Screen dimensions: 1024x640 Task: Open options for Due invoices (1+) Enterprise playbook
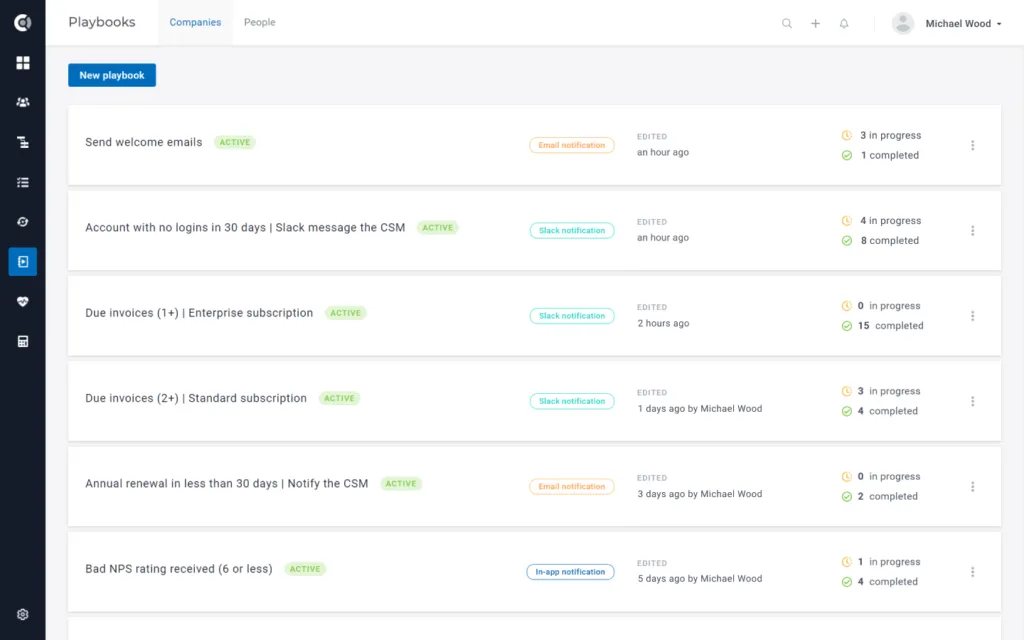tap(972, 316)
